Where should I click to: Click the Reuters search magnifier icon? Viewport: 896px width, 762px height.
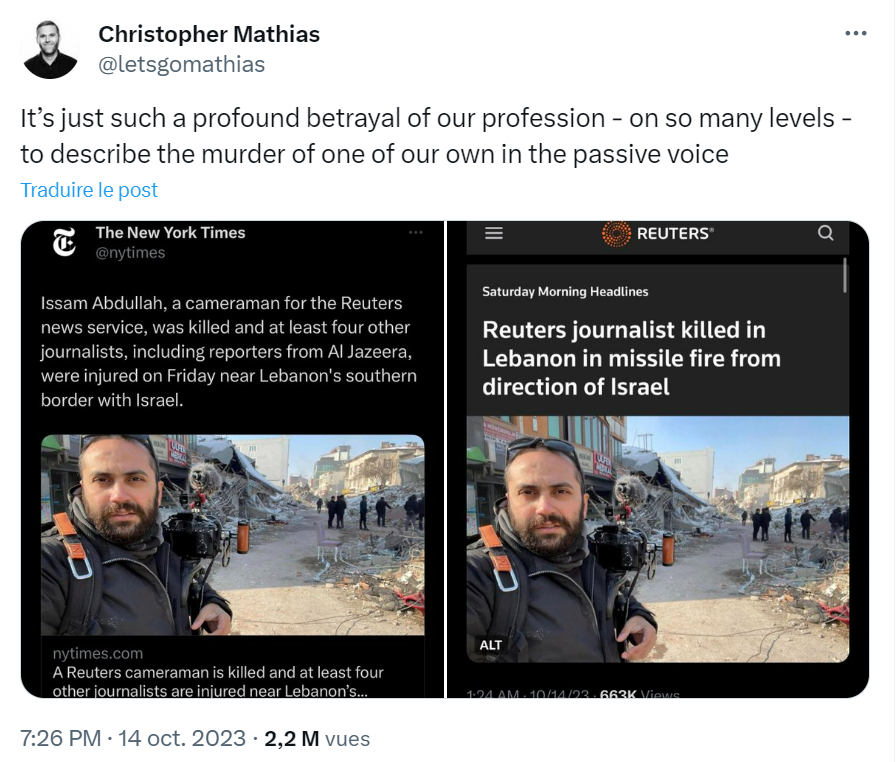coord(825,233)
